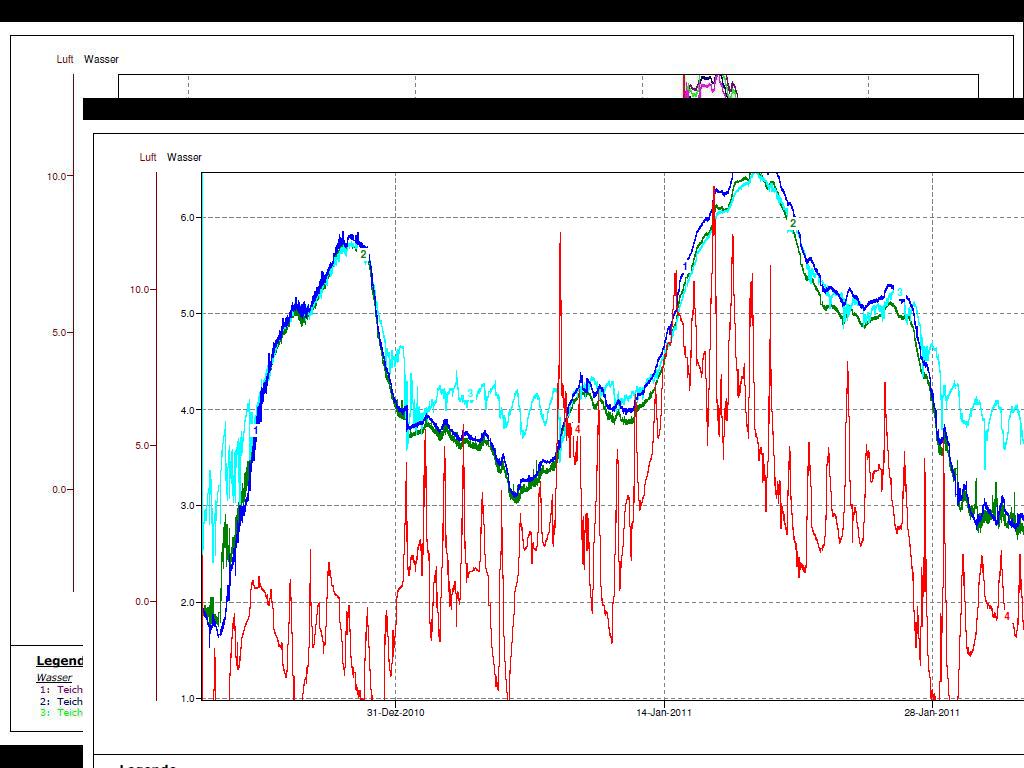Click the Luft axis label of the back chart
Viewport: 1024px width, 768px height.
tap(65, 59)
